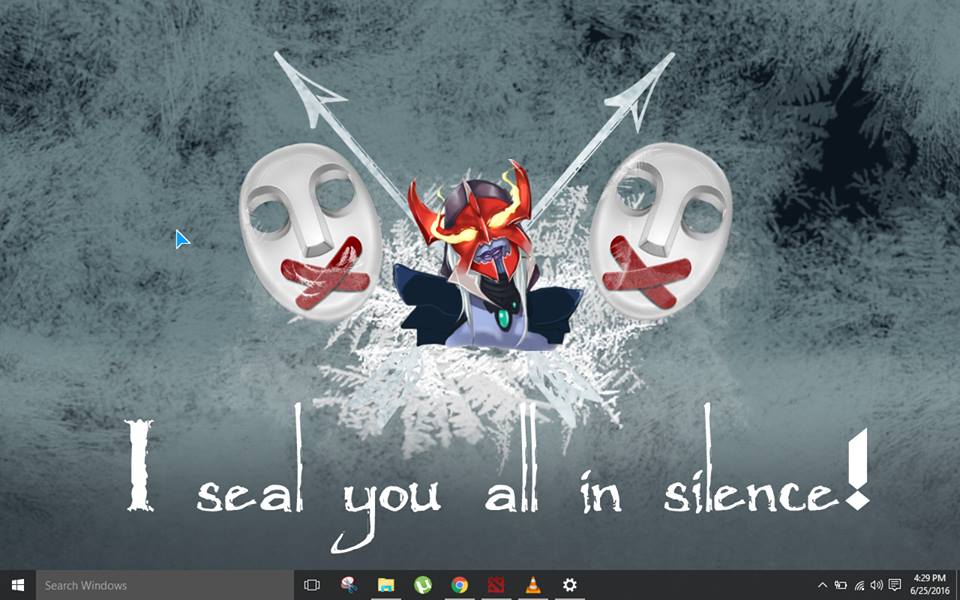Open VLC media player from taskbar
Screen dimensions: 960x600
point(533,585)
